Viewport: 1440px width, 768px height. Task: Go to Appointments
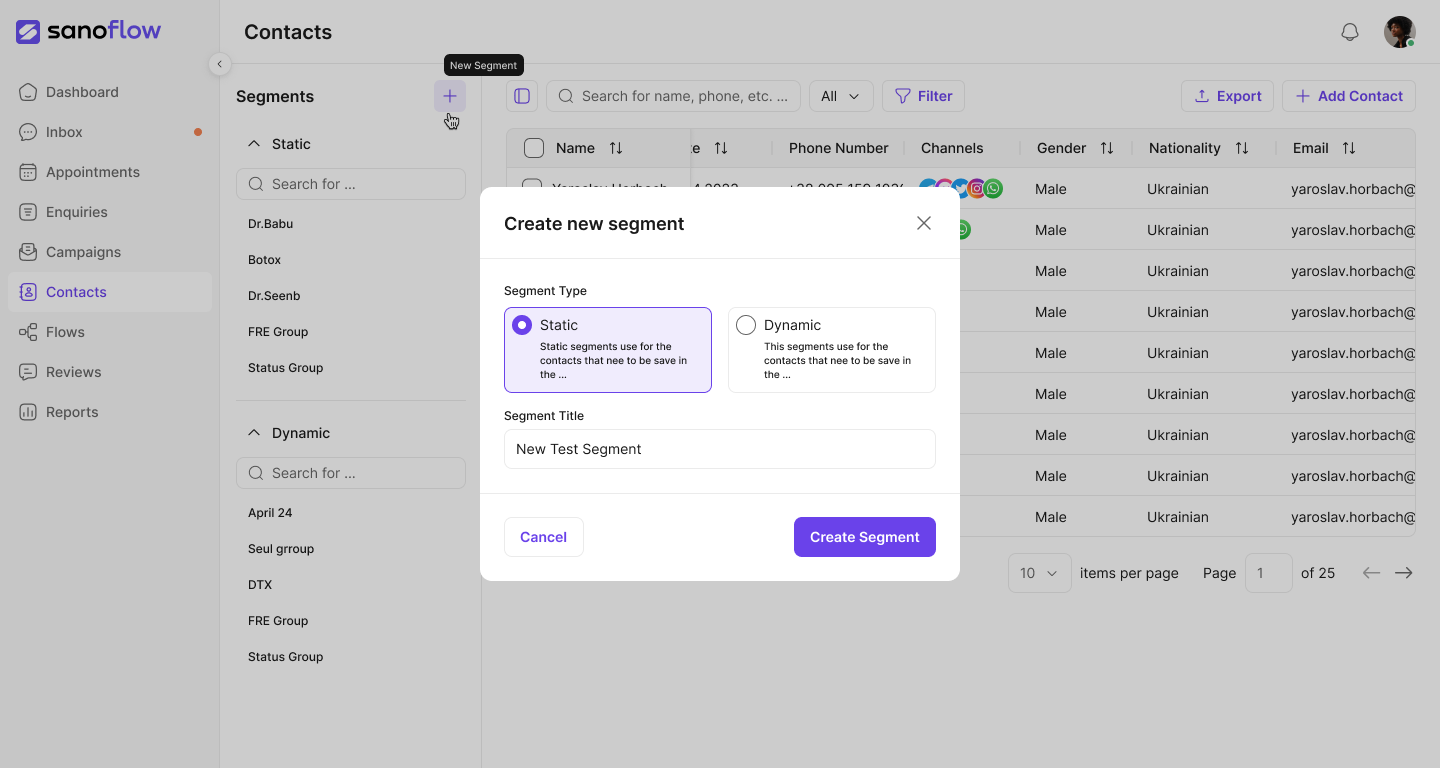click(x=109, y=172)
